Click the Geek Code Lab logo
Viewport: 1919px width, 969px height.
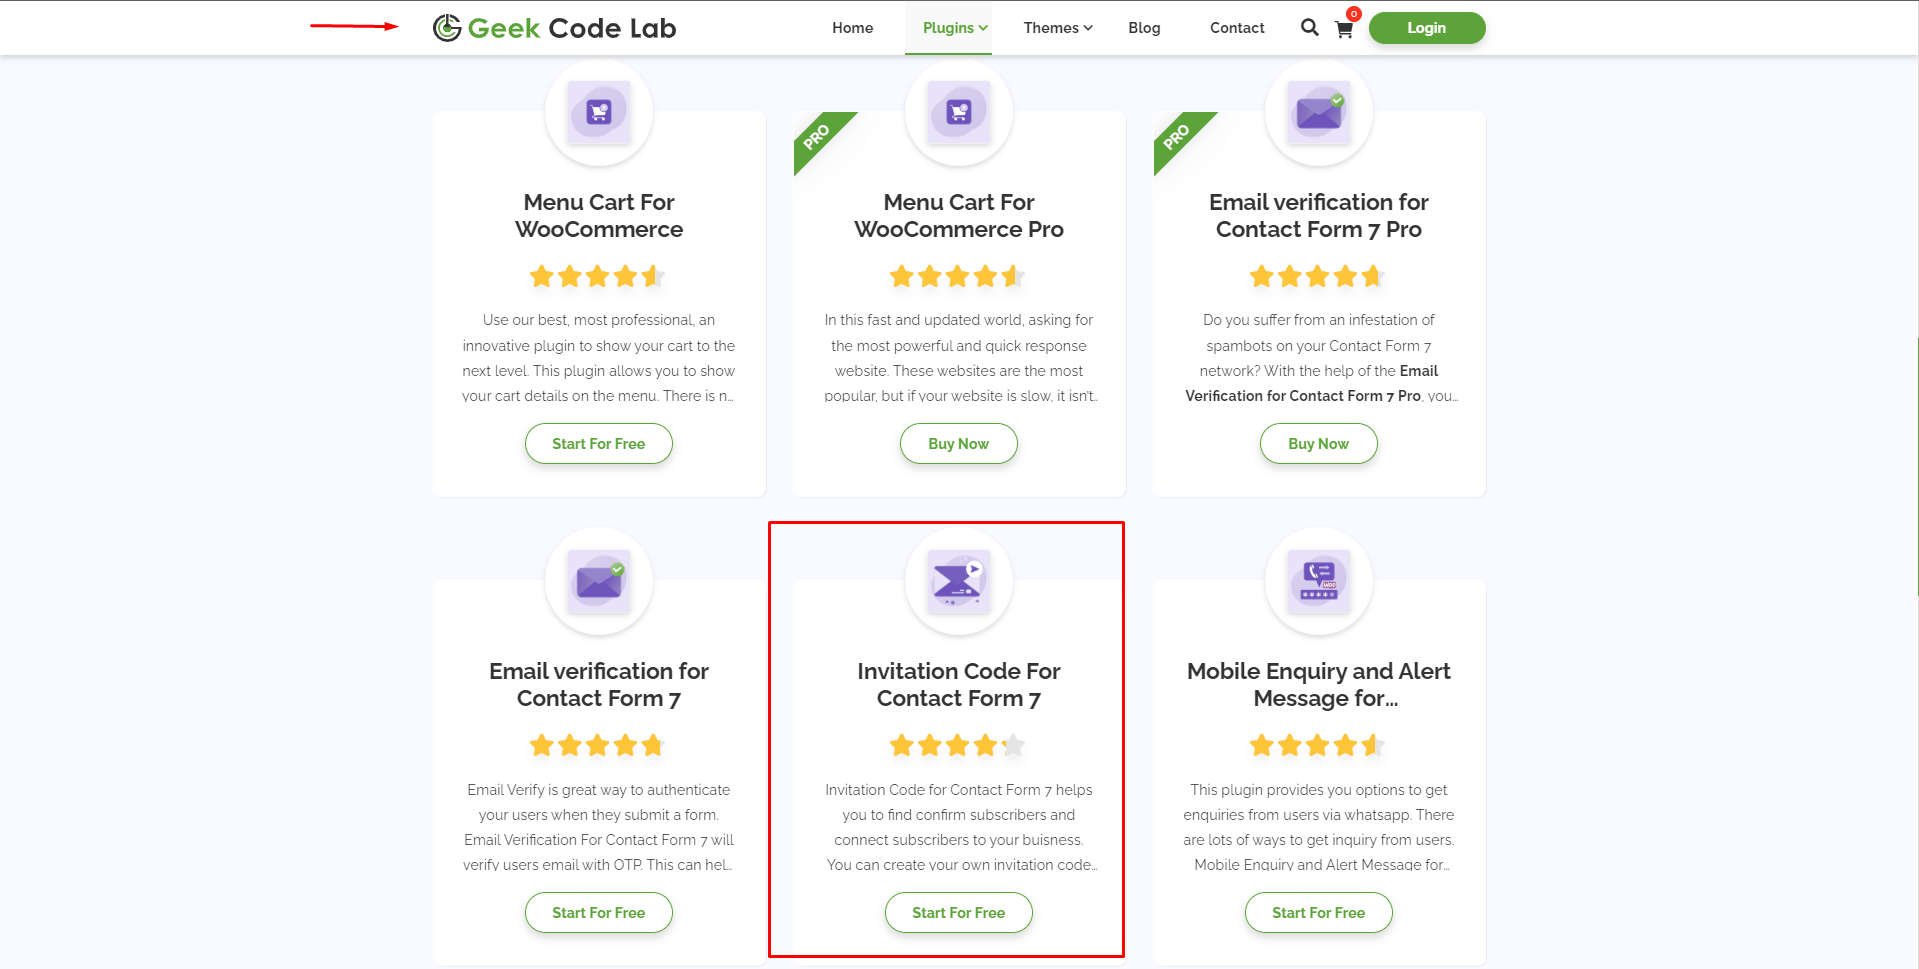[554, 28]
